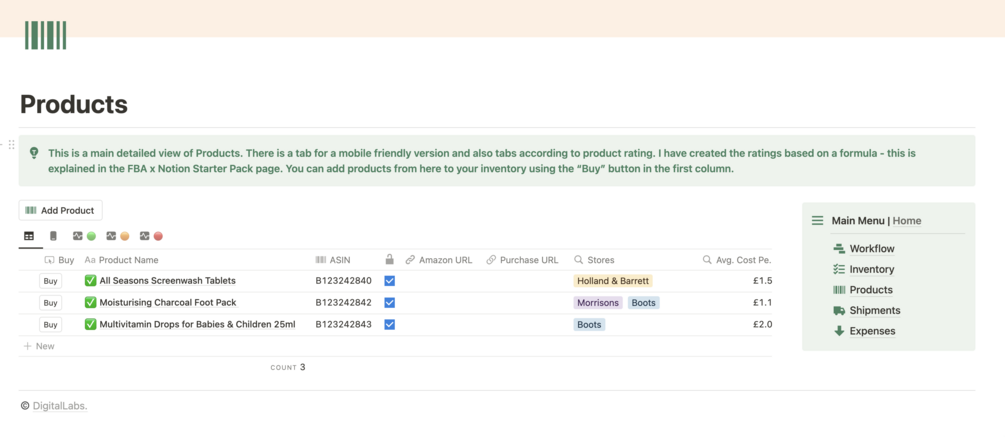Screen dimensions: 1005x437
Task: Open the Expenses page link
Action: (x=872, y=331)
